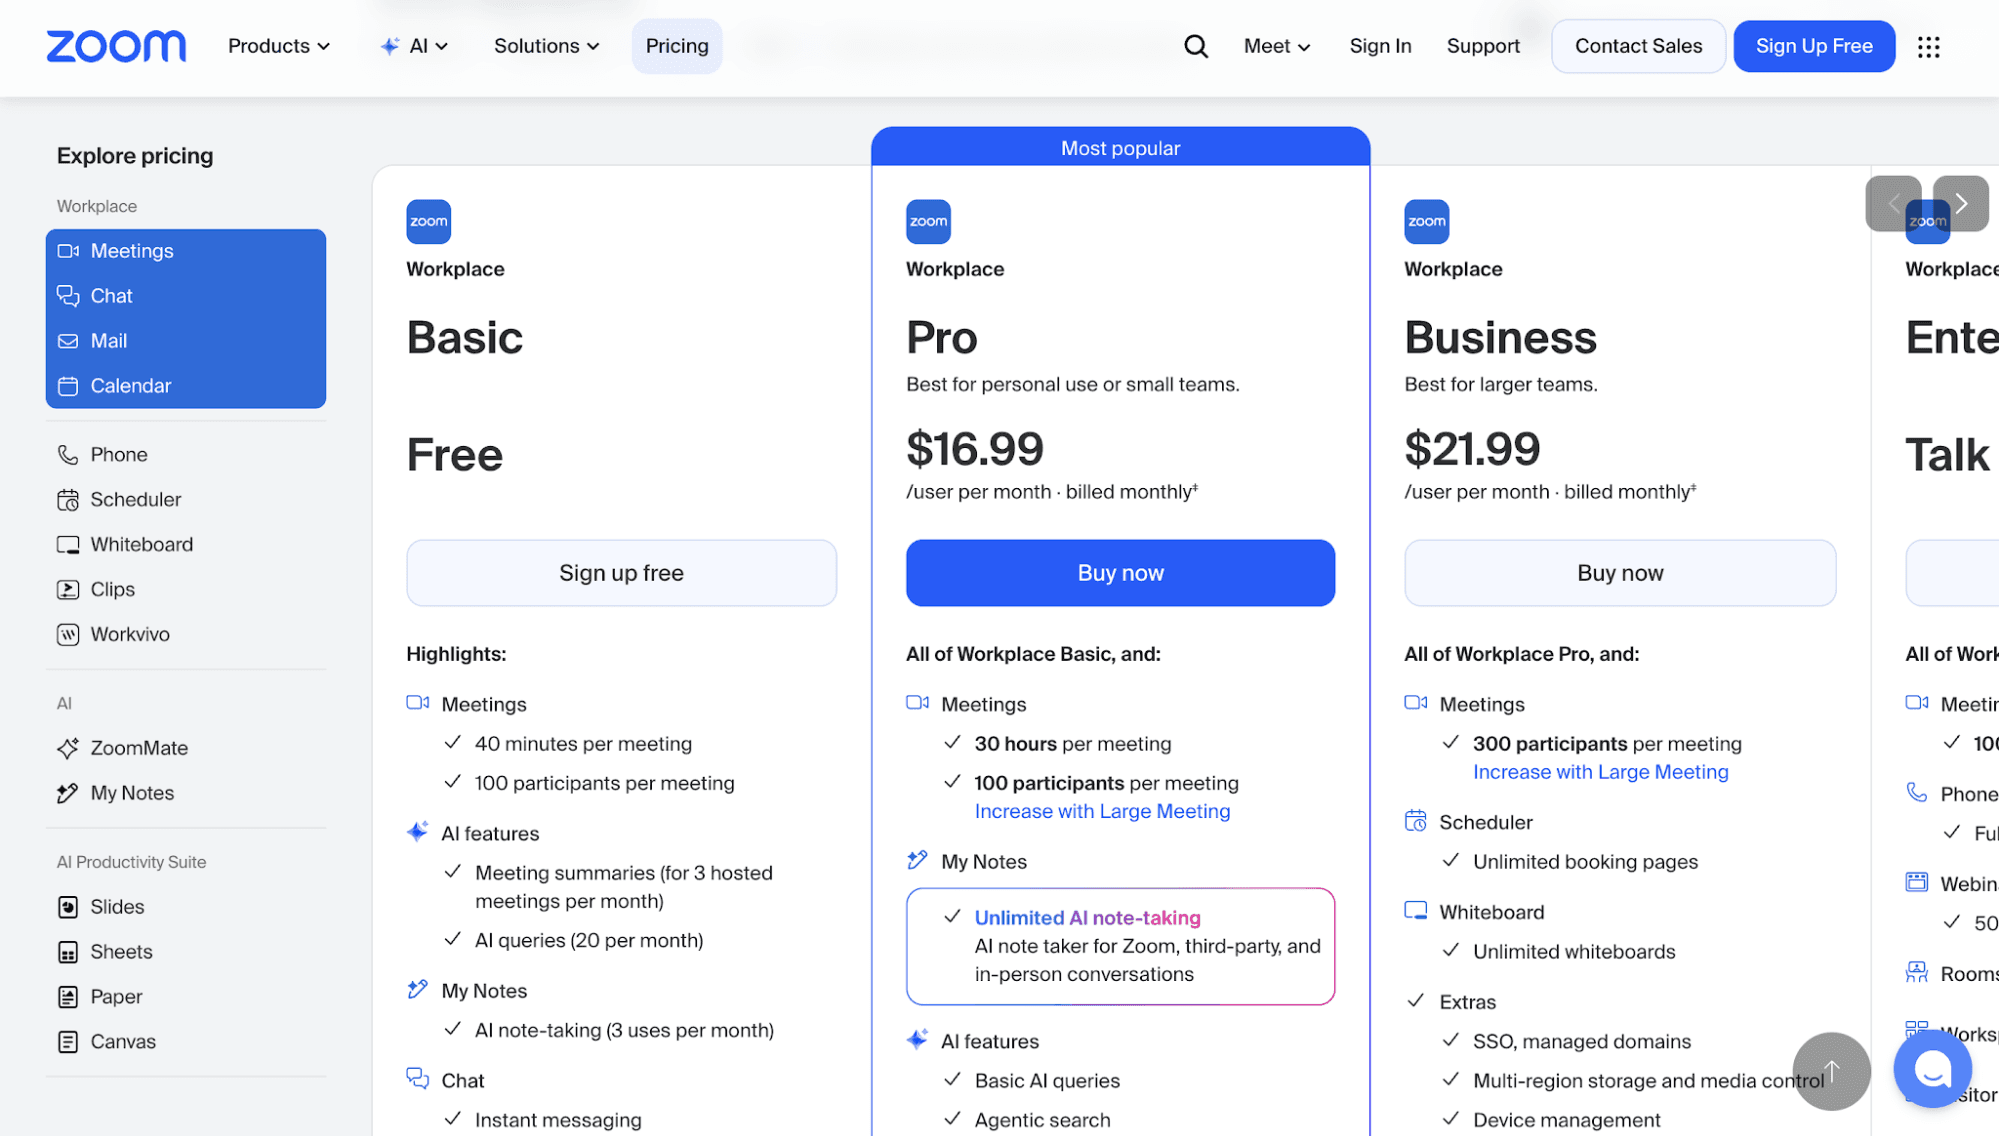
Task: Click the Sign Up Free button
Action: click(1814, 46)
